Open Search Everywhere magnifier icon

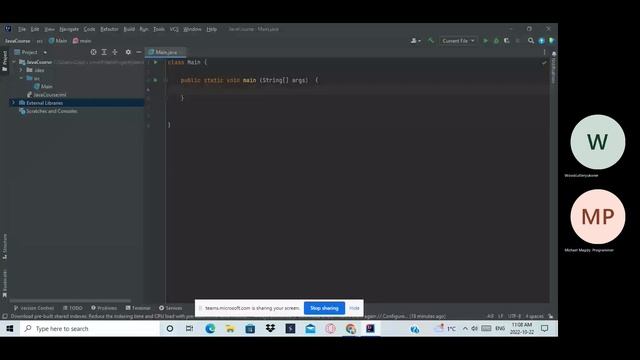coord(531,41)
